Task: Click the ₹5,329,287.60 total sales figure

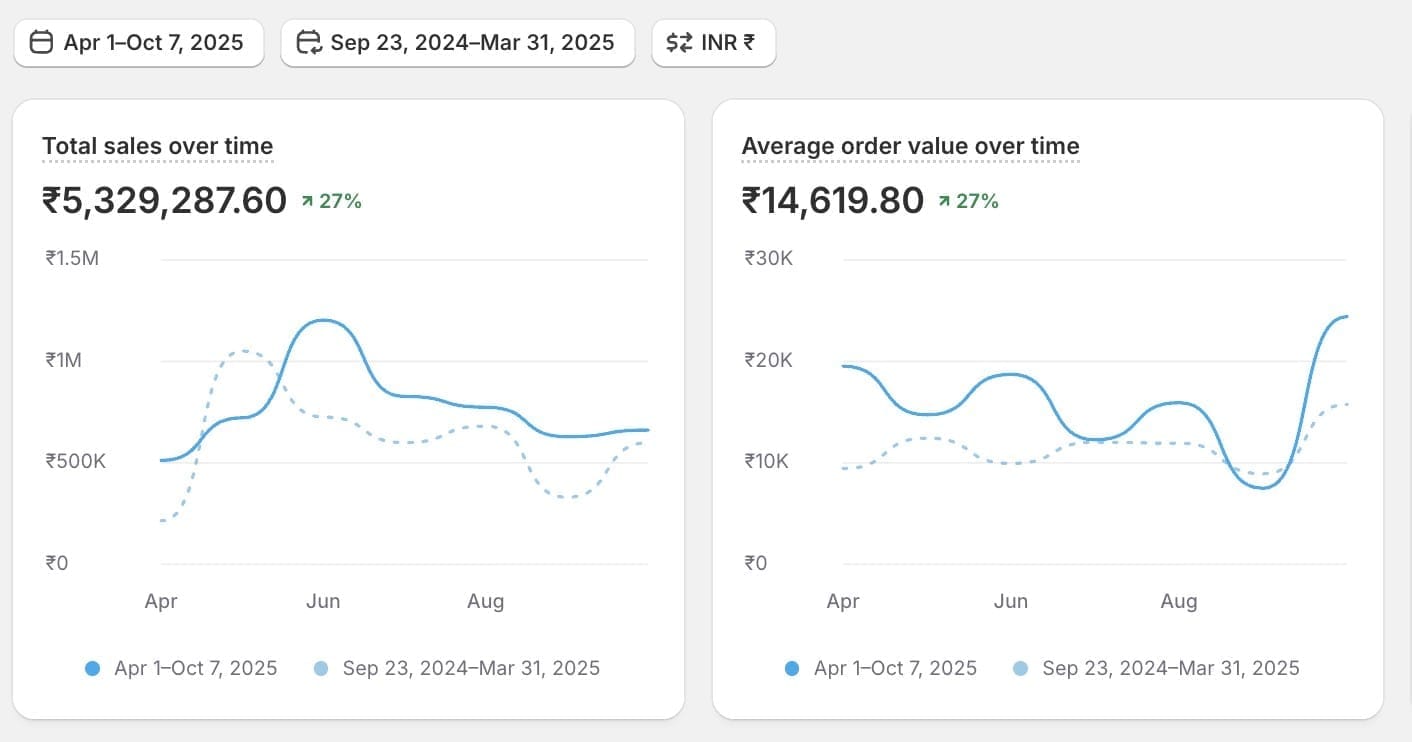Action: click(x=164, y=201)
